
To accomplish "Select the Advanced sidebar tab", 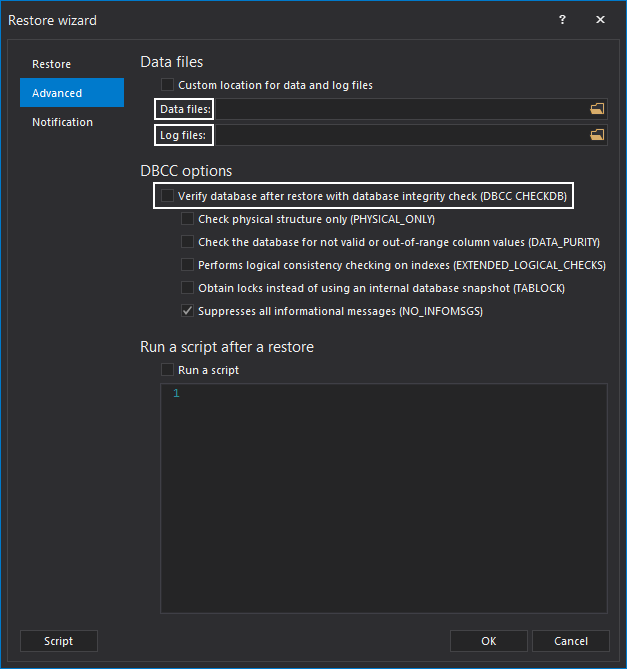I will coord(57,93).
